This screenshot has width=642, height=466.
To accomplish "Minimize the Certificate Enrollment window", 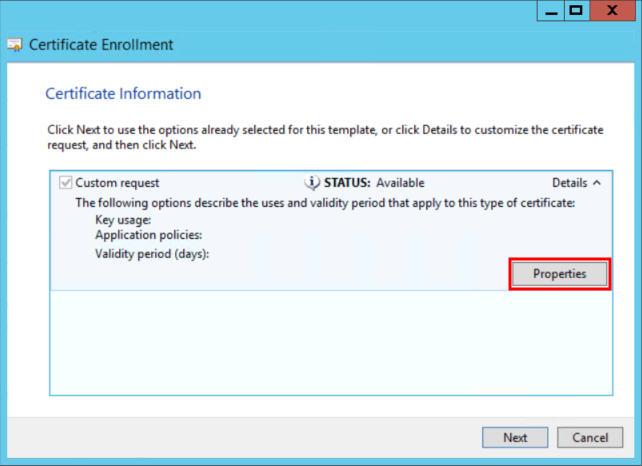I will pos(549,11).
